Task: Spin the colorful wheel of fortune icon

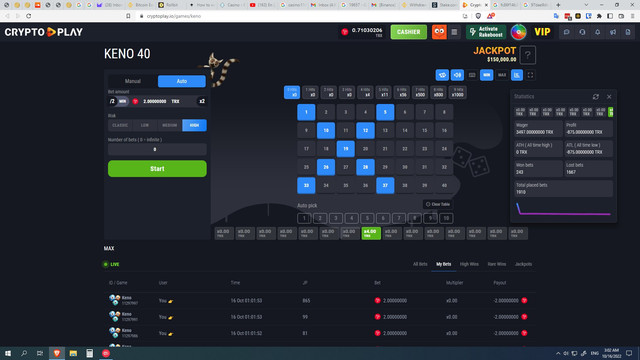Action: (518, 32)
